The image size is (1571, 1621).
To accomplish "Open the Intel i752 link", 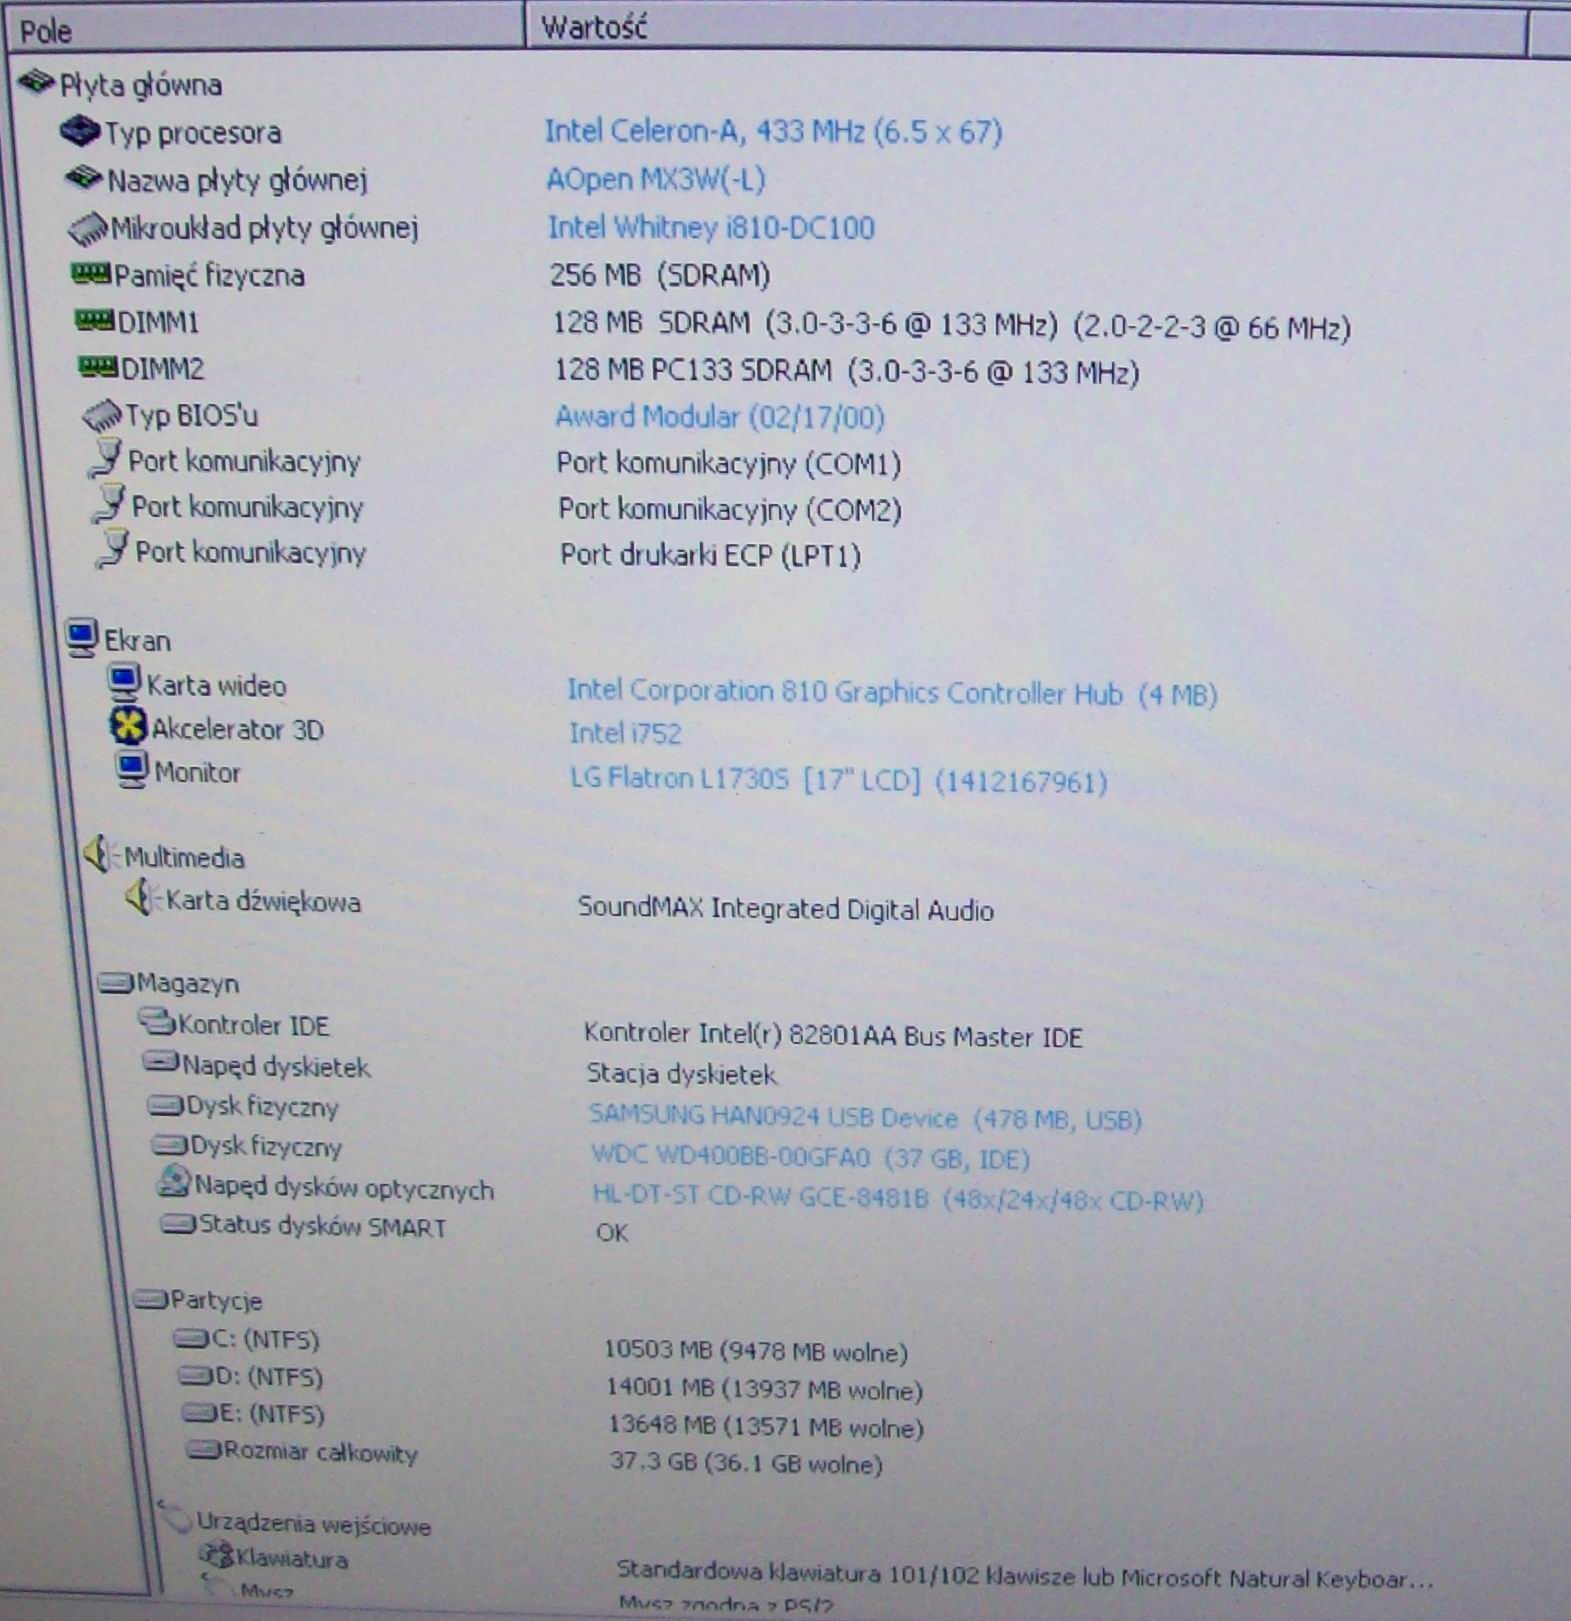I will tap(625, 734).
